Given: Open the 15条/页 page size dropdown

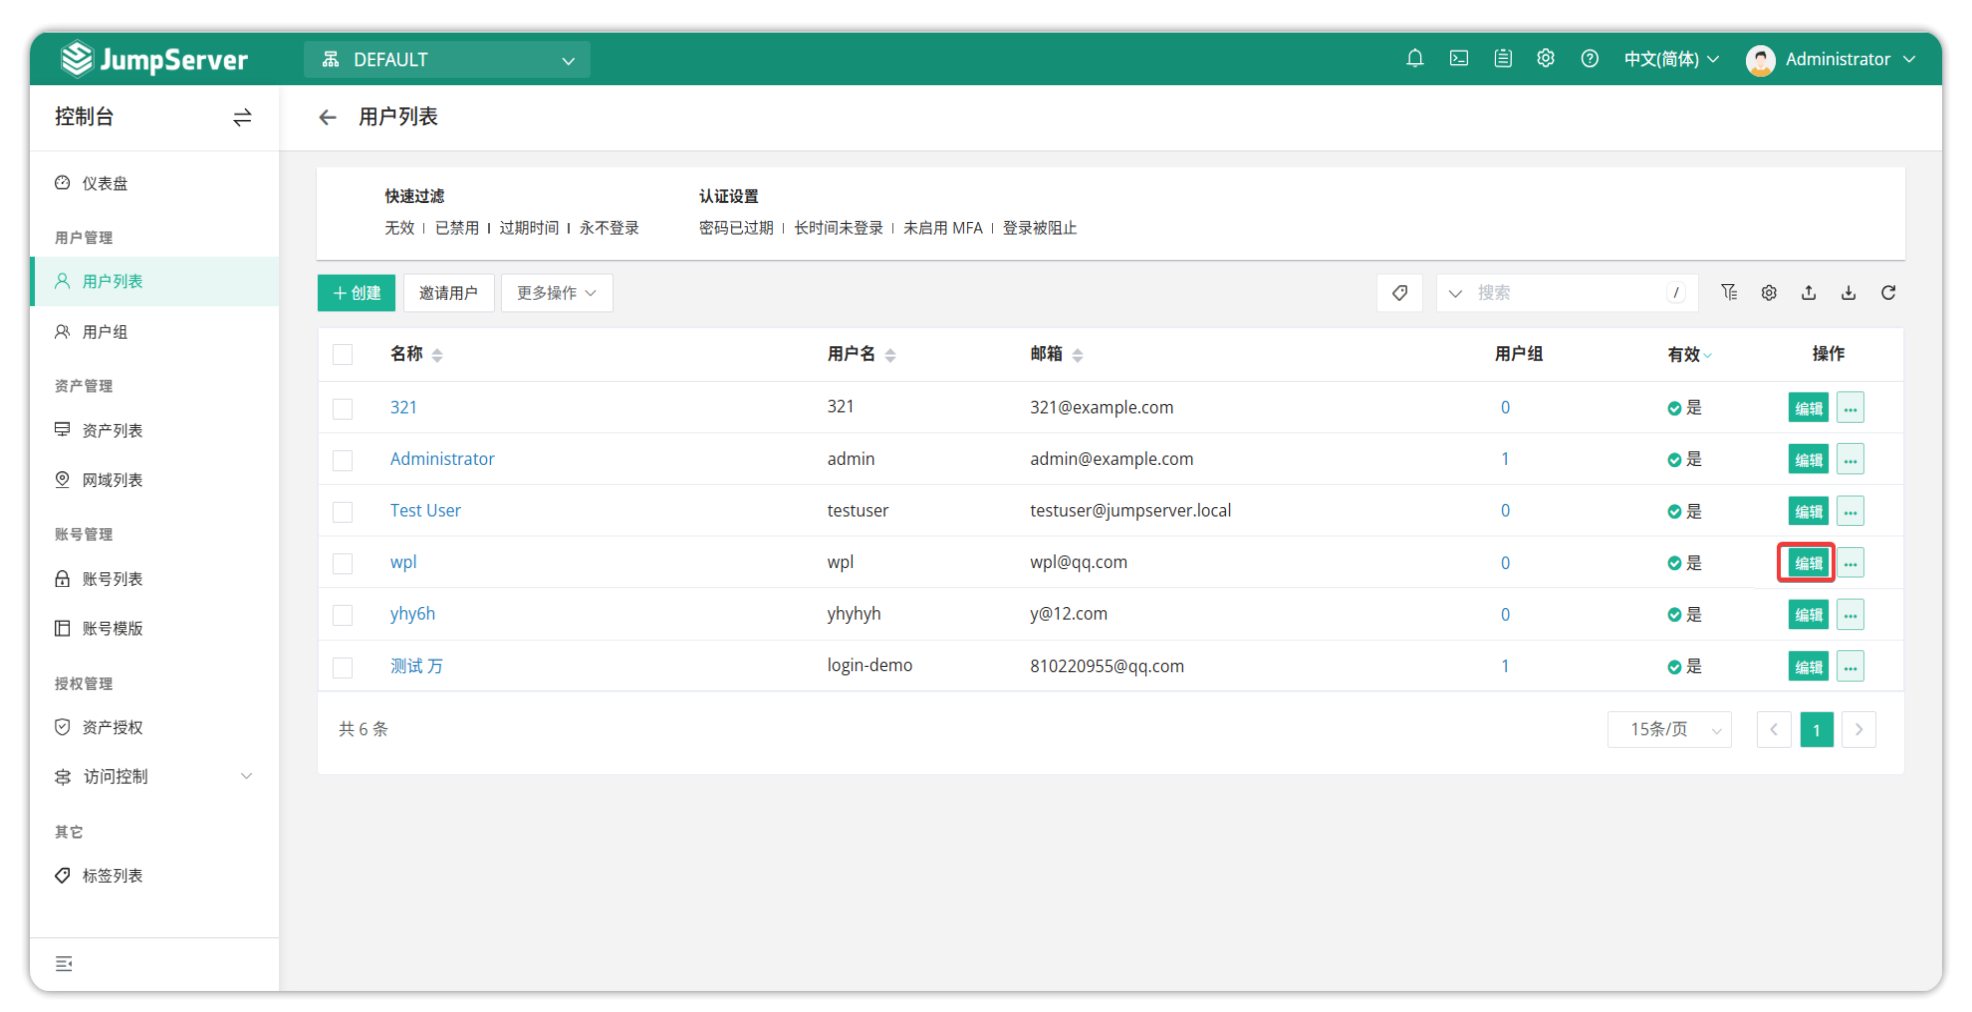Looking at the screenshot, I should pos(1669,730).
